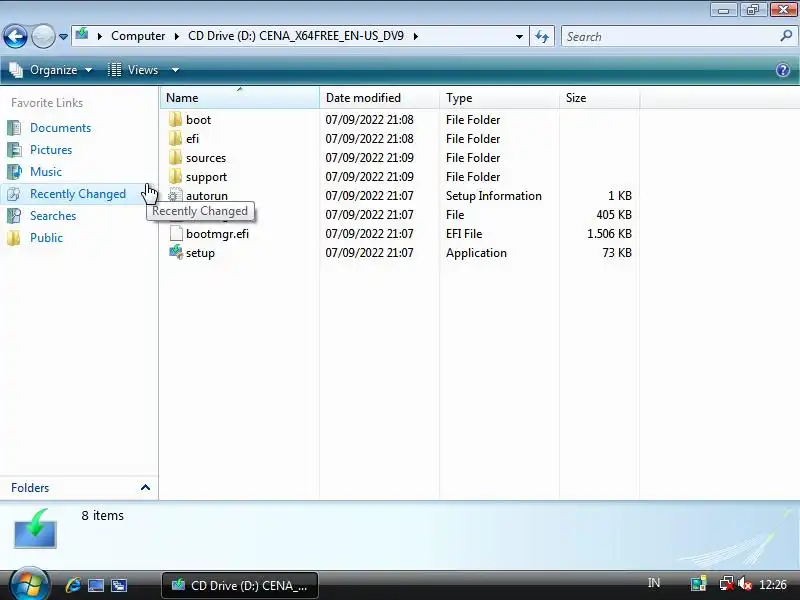Select the sources folder name
The height and width of the screenshot is (600, 800).
pyautogui.click(x=206, y=158)
